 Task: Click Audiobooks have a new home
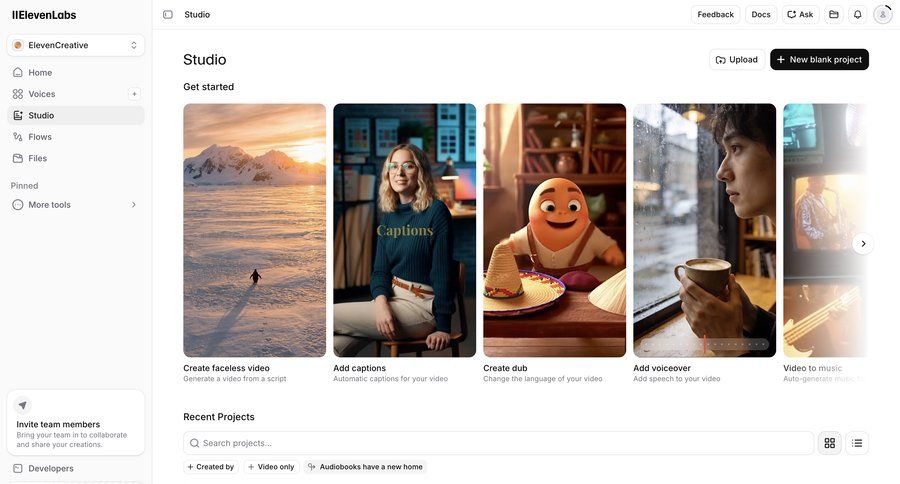coord(366,467)
